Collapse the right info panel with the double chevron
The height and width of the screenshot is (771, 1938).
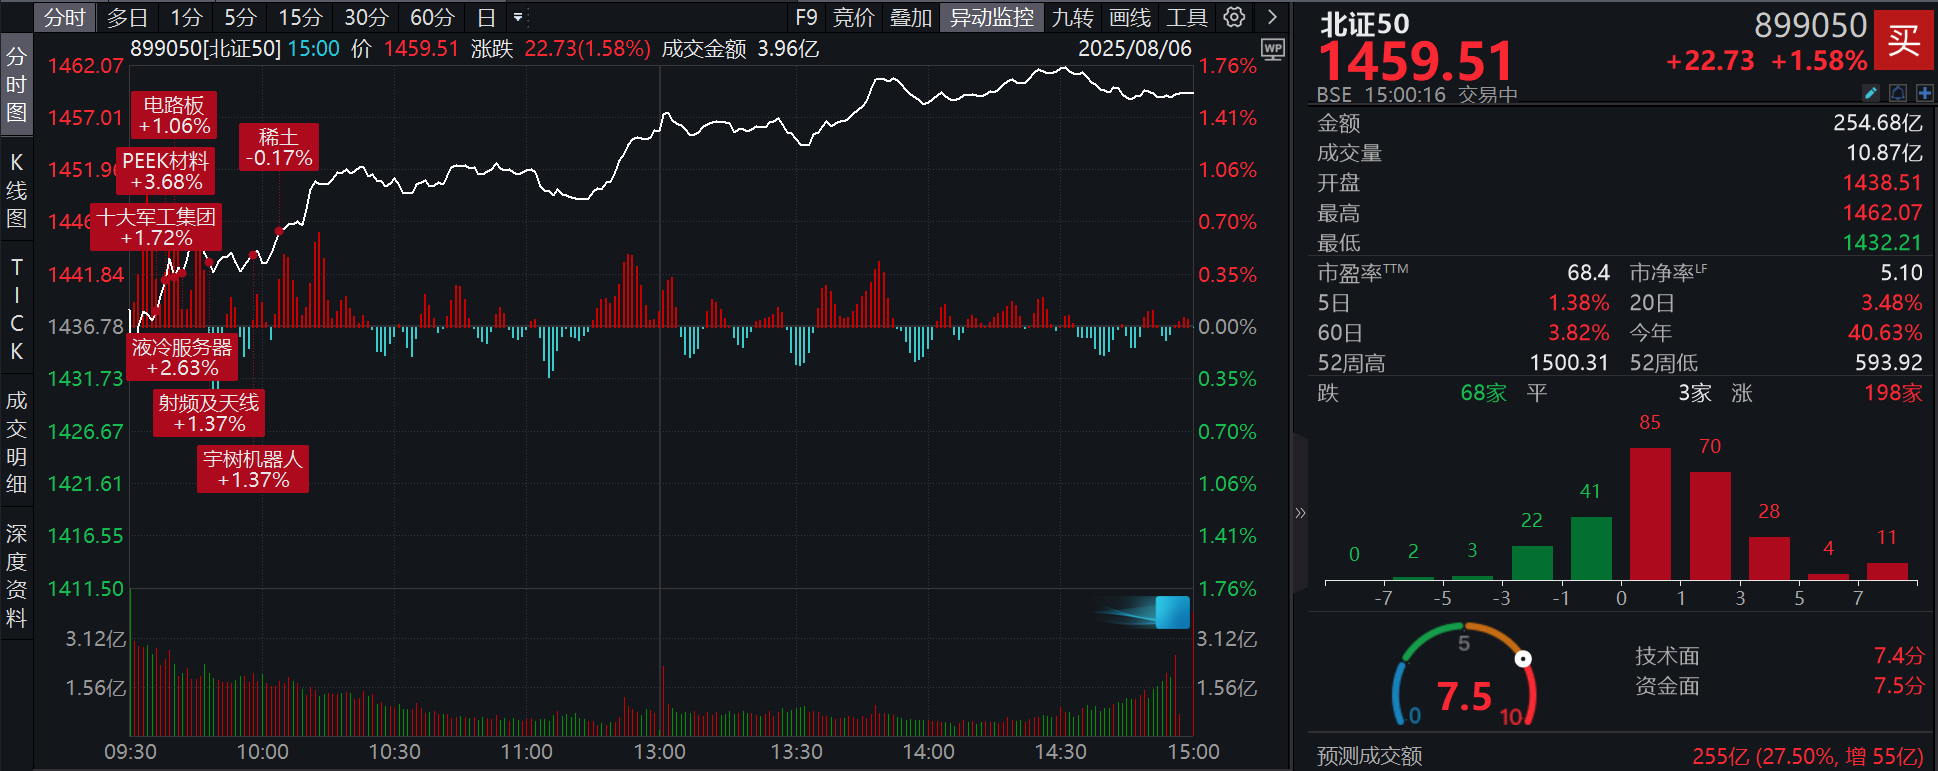[x=1300, y=513]
